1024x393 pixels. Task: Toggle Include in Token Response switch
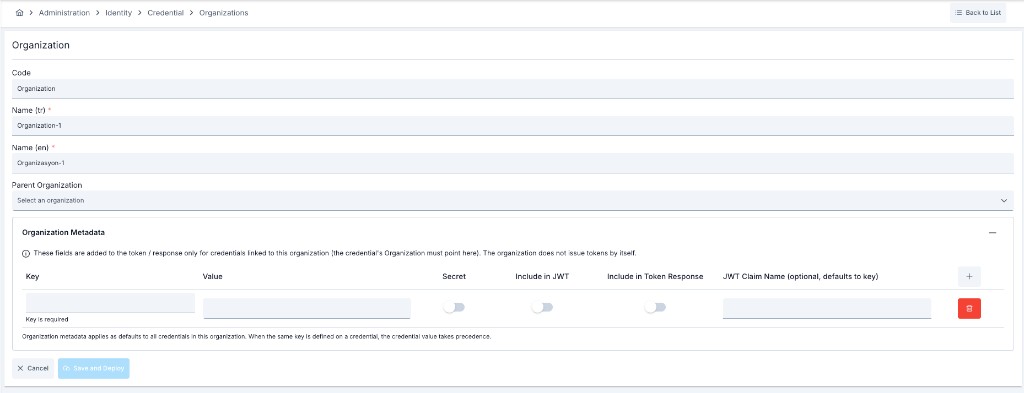coord(655,307)
